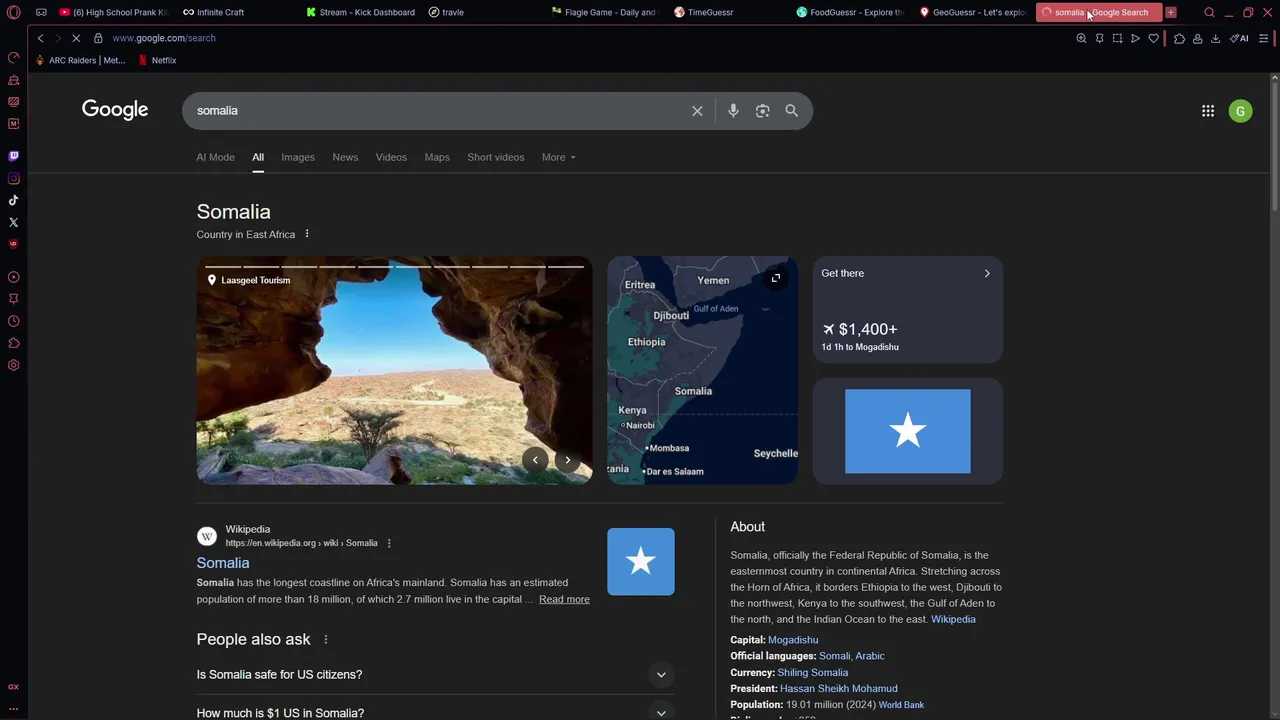Open X (Twitter) in the sidebar
The height and width of the screenshot is (720, 1280).
[x=13, y=222]
